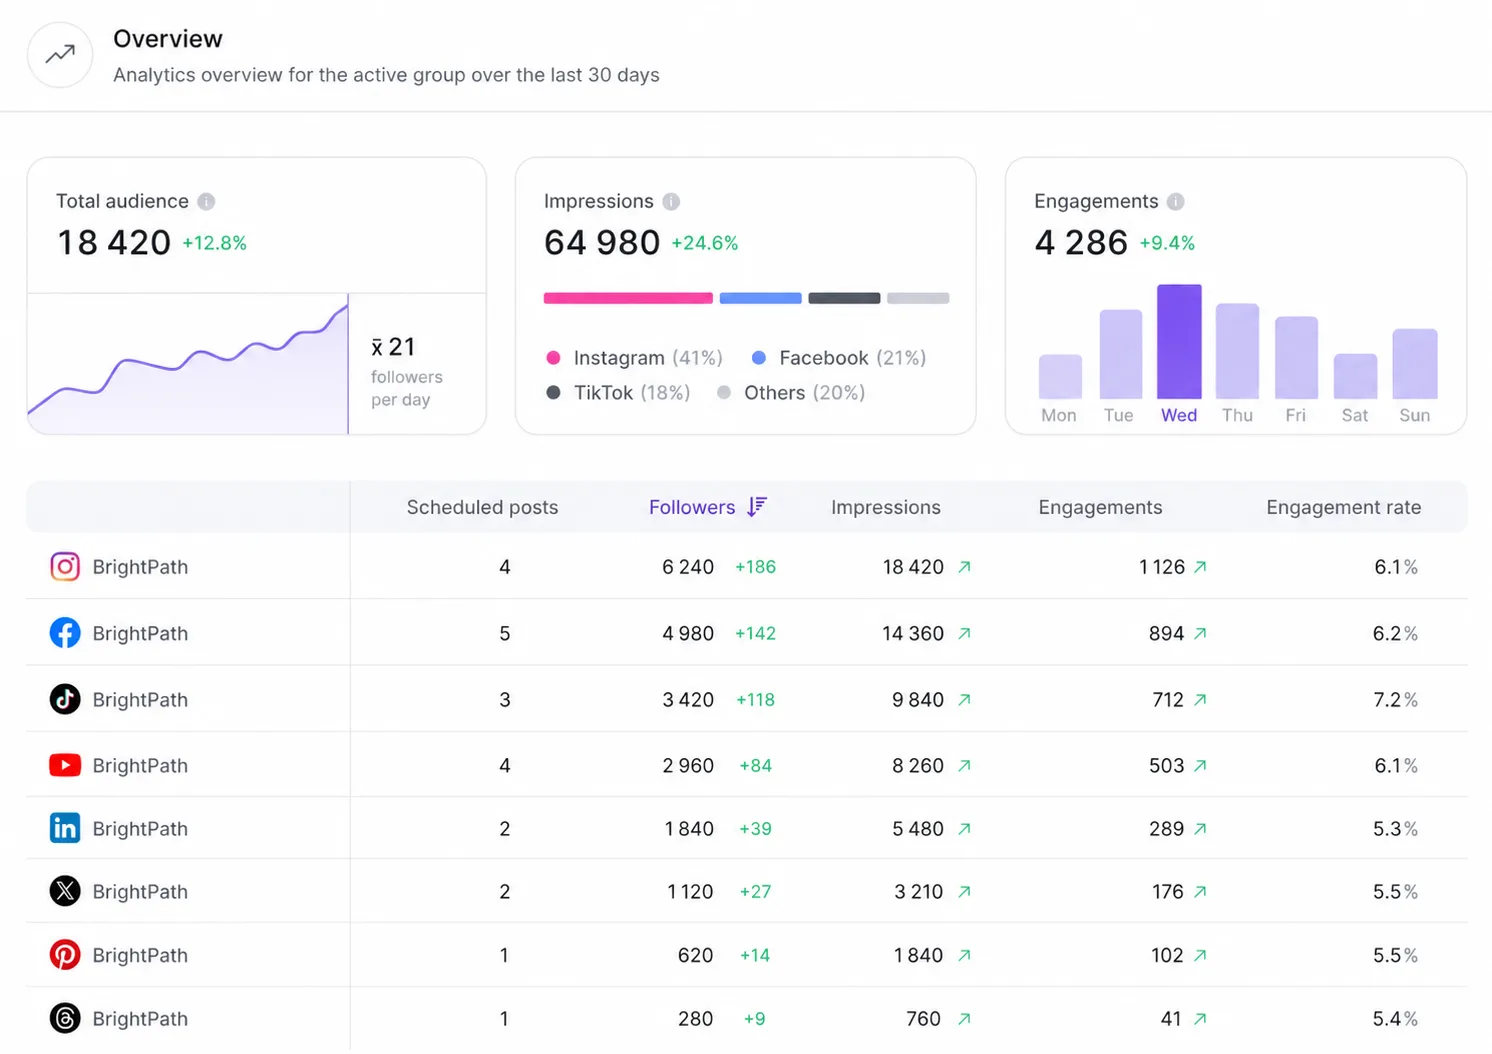Click the highlighted Wed engagement bar
1492x1054 pixels.
tap(1179, 342)
